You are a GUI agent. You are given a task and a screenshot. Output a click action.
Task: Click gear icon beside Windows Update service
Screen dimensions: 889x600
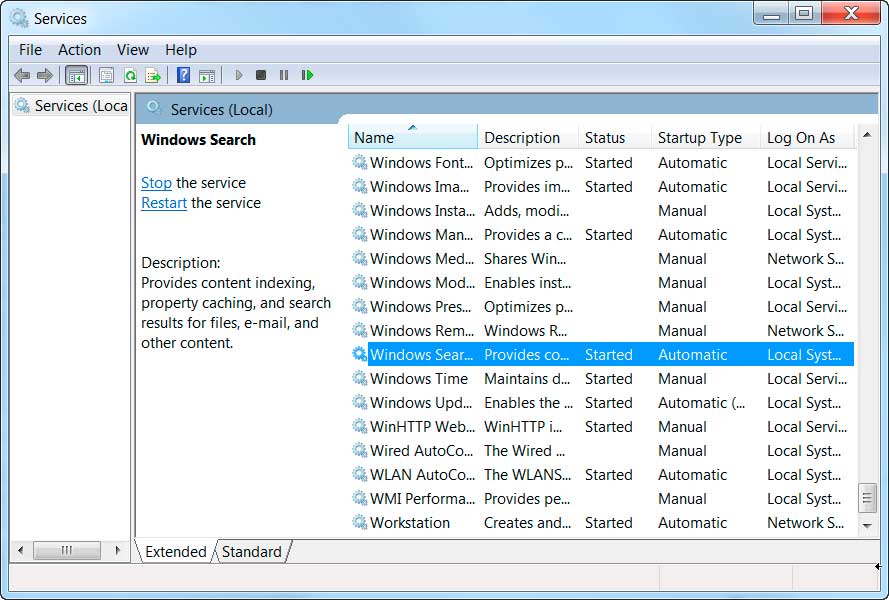tap(359, 402)
